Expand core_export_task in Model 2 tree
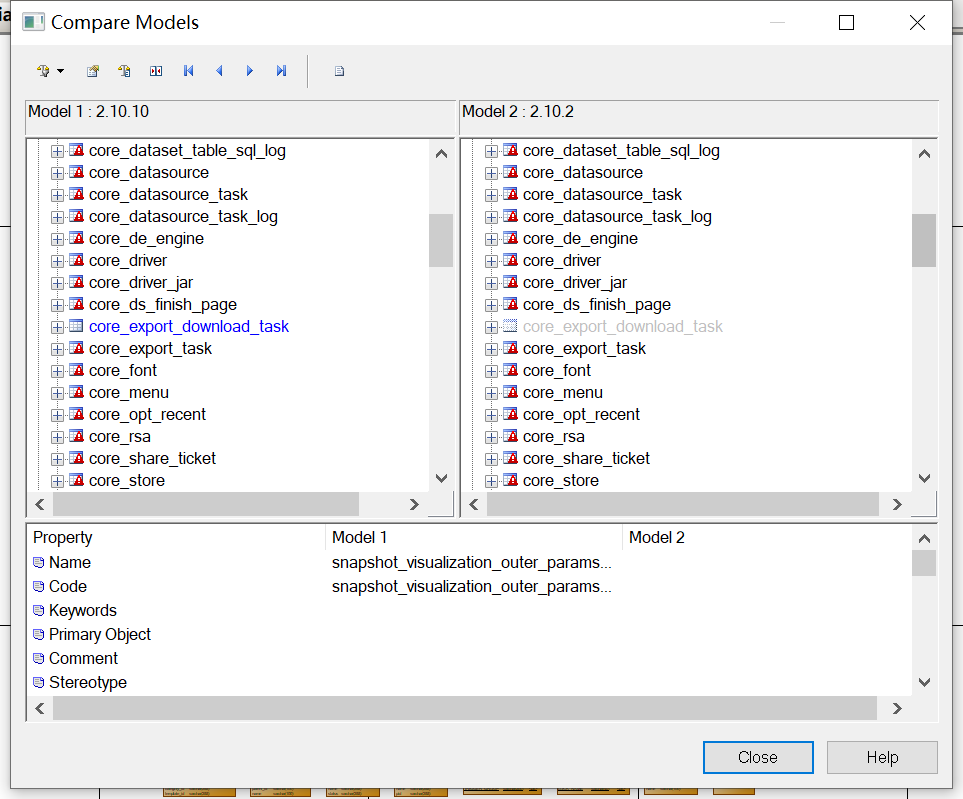Screen dimensions: 963x799 490,348
